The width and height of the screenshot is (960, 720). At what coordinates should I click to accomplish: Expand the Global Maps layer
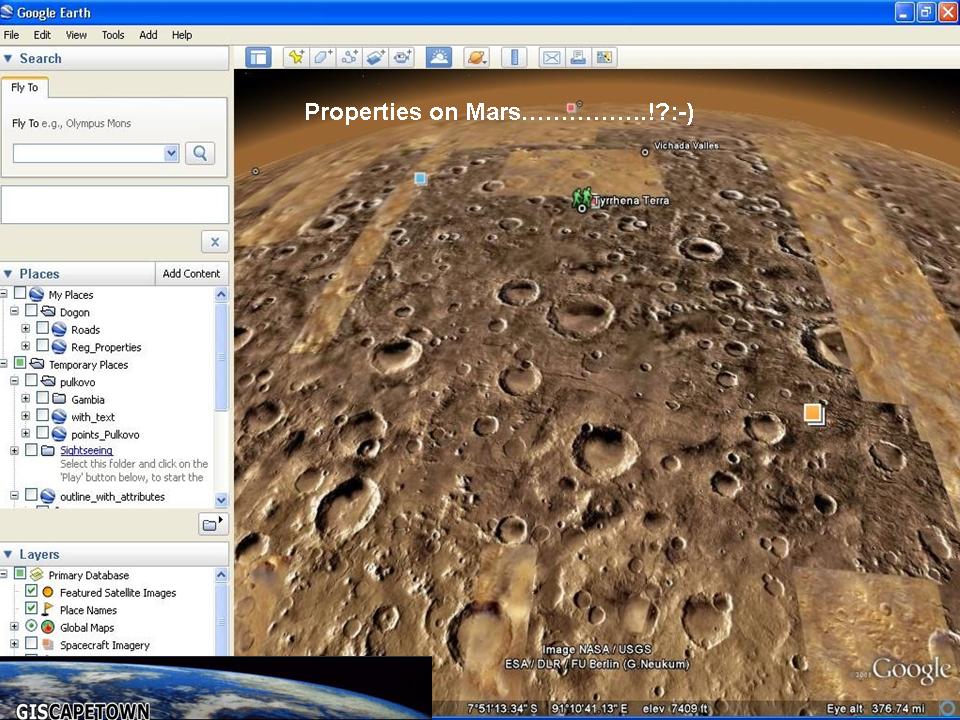pos(14,626)
